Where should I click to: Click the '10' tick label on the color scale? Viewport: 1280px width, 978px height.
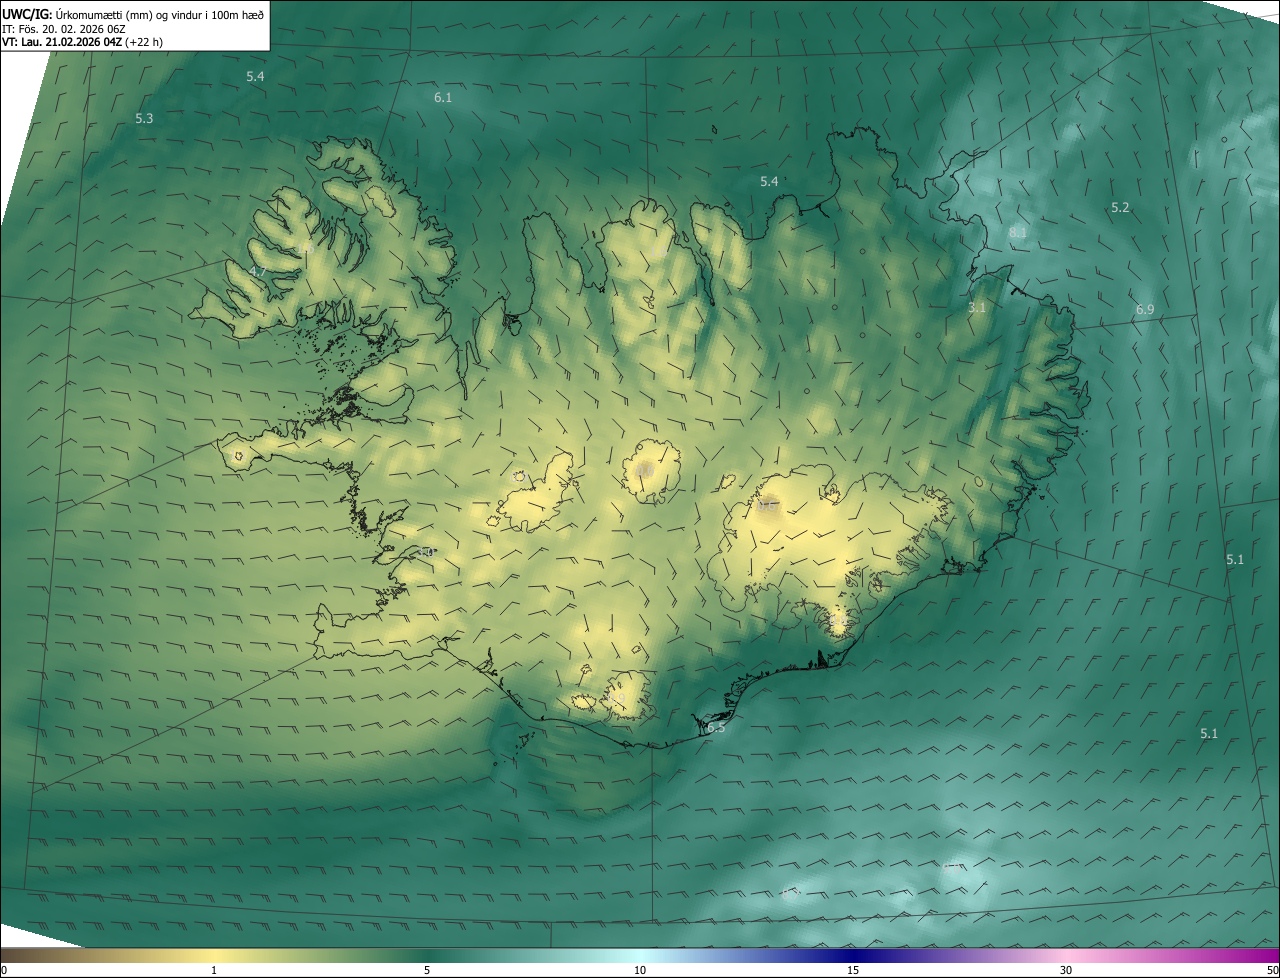point(640,970)
